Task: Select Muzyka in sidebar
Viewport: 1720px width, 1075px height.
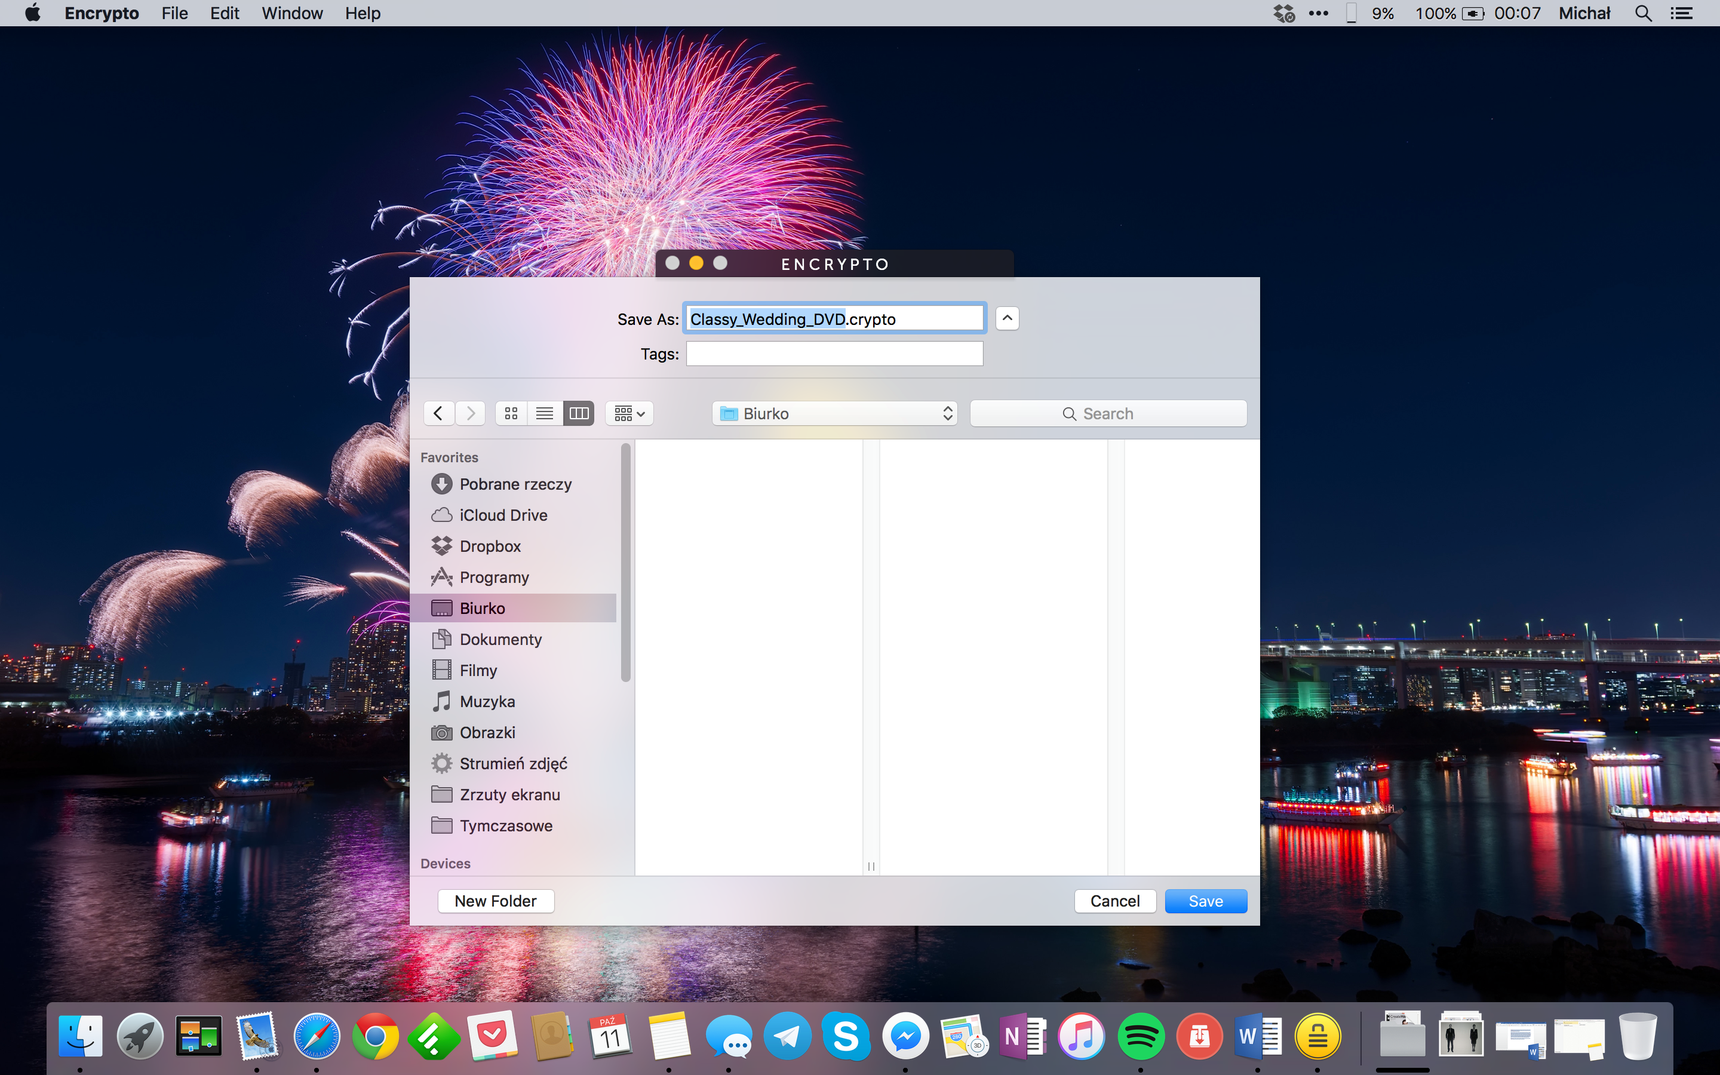Action: (514, 701)
